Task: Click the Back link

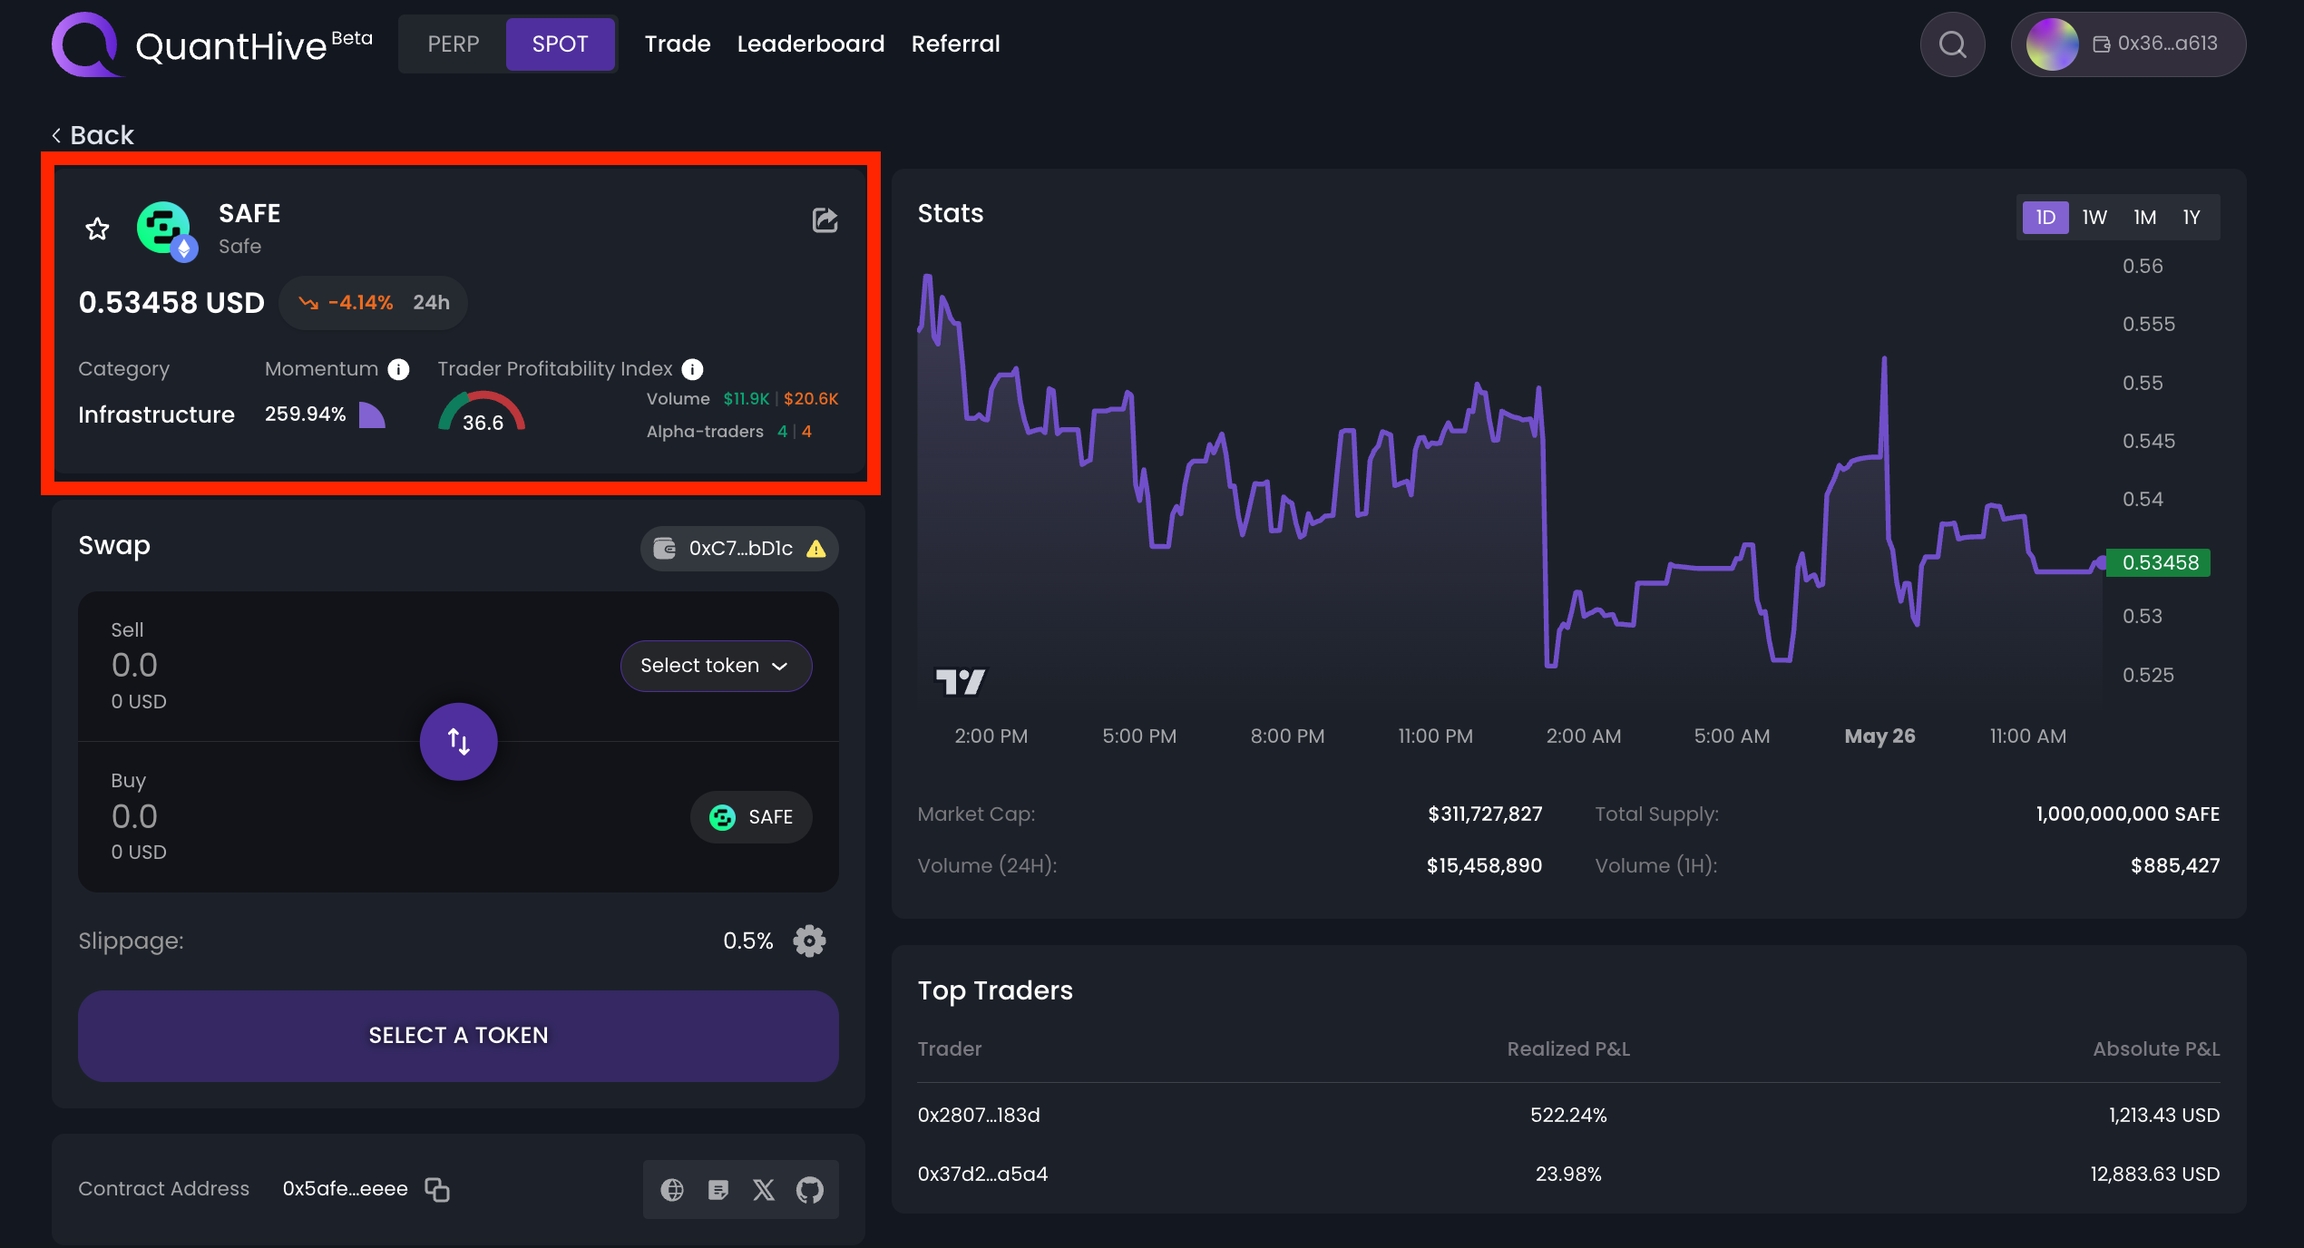Action: 93,135
